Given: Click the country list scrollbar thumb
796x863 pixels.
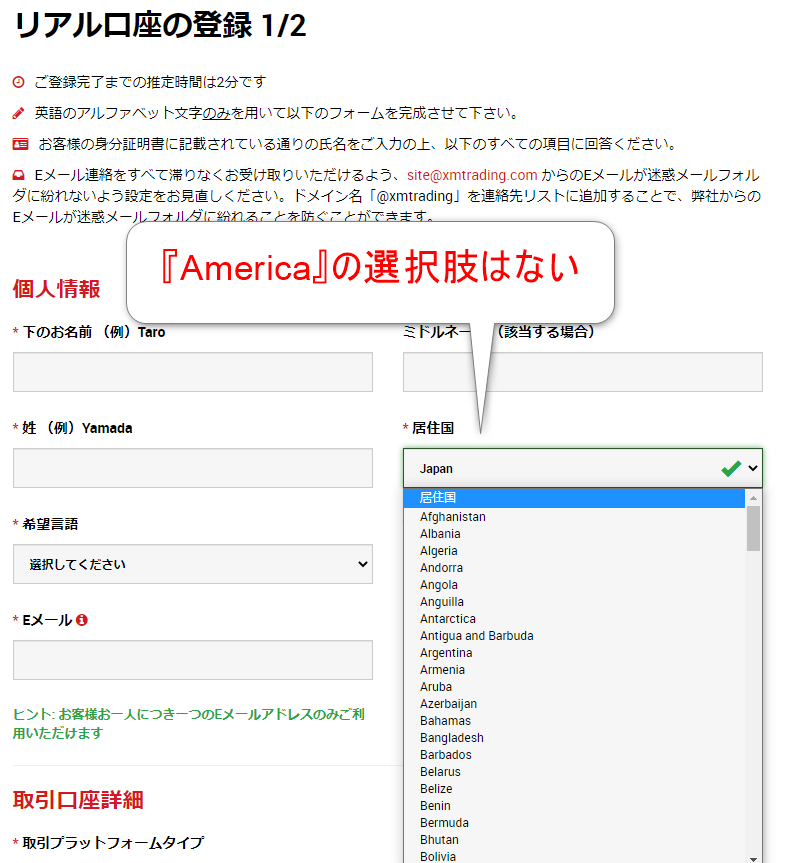Looking at the screenshot, I should [754, 528].
